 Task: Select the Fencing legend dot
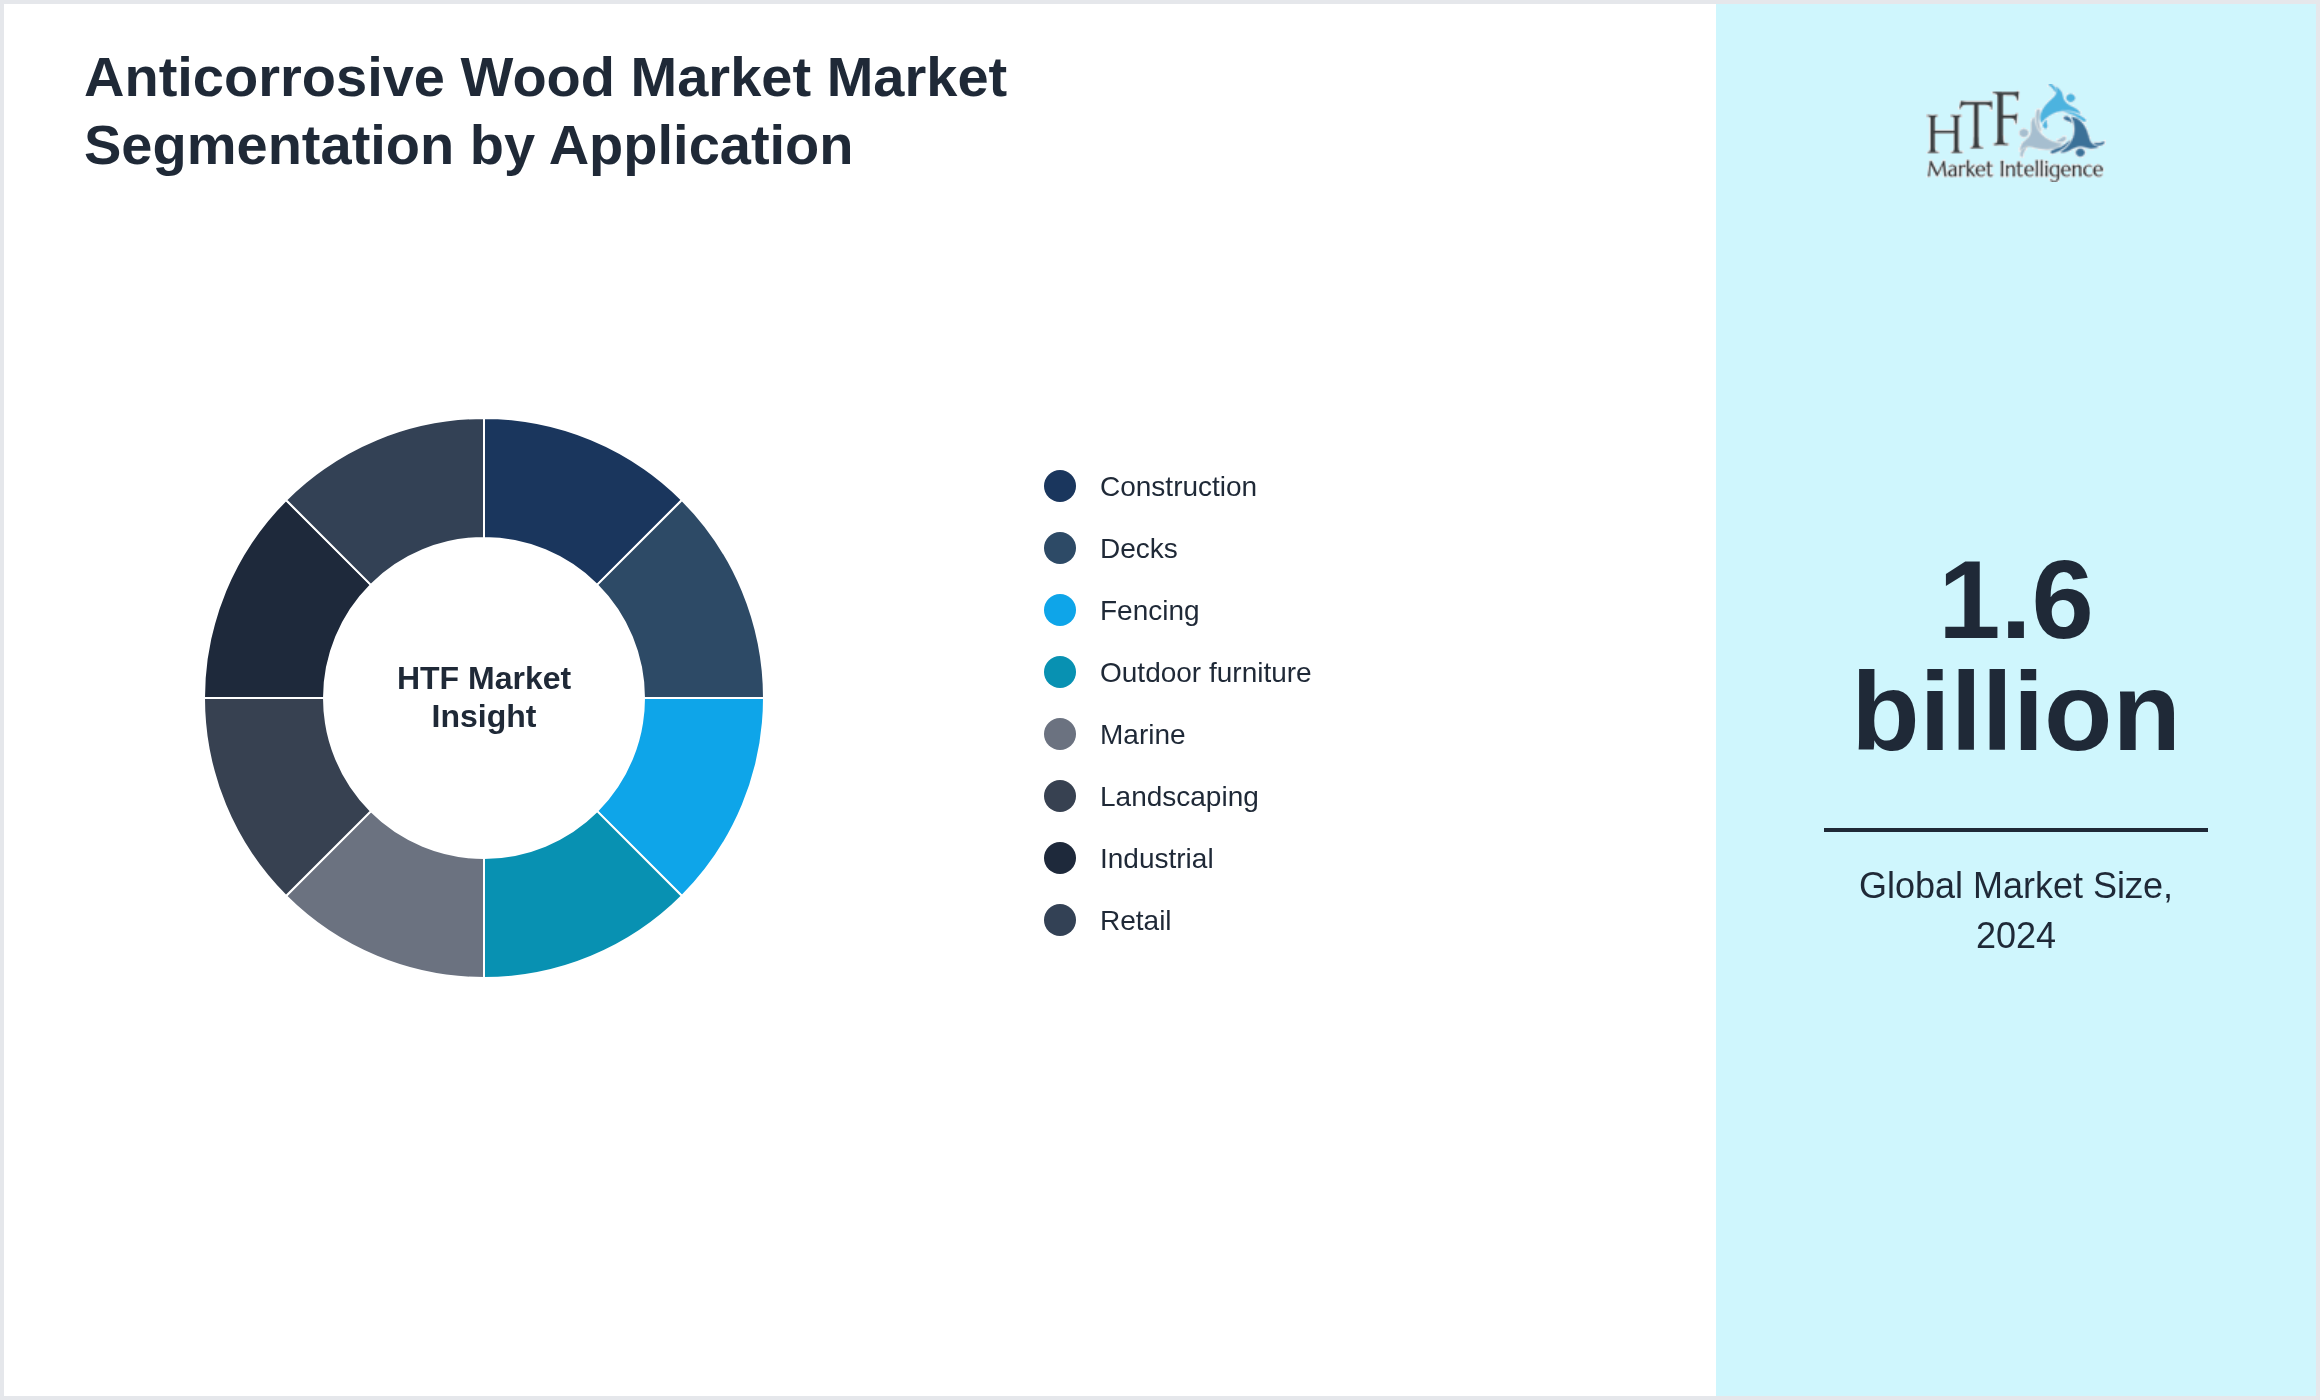pos(1060,611)
